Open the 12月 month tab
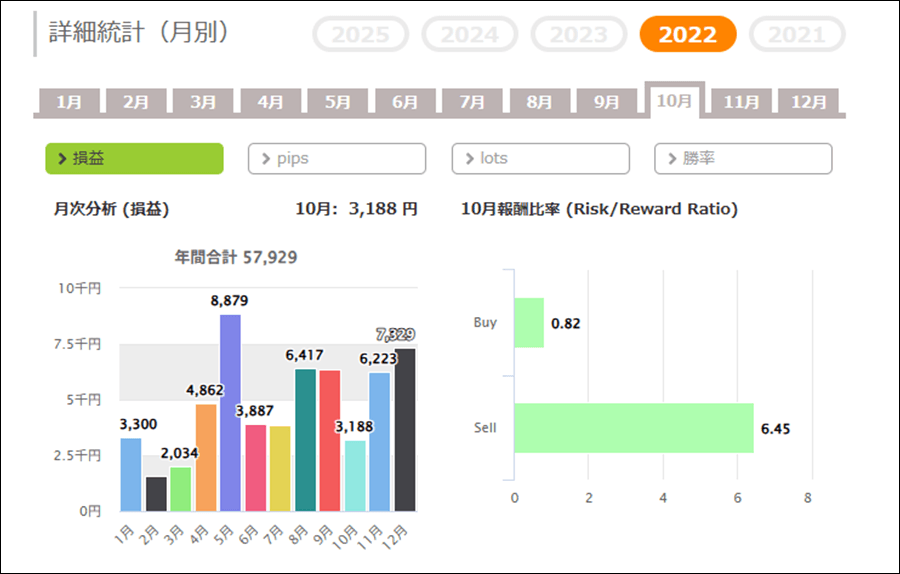This screenshot has height=574, width=900. pos(808,102)
